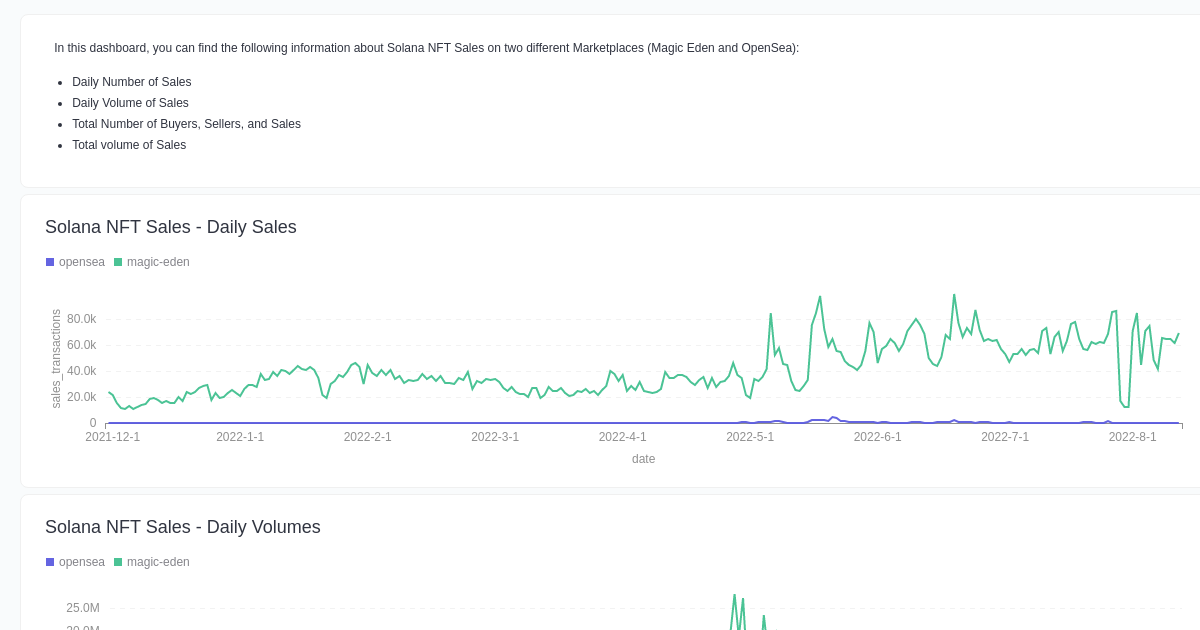Toggle the magic-eden series label in Daily Sales
Screen dimensions: 1200x630
coord(158,262)
